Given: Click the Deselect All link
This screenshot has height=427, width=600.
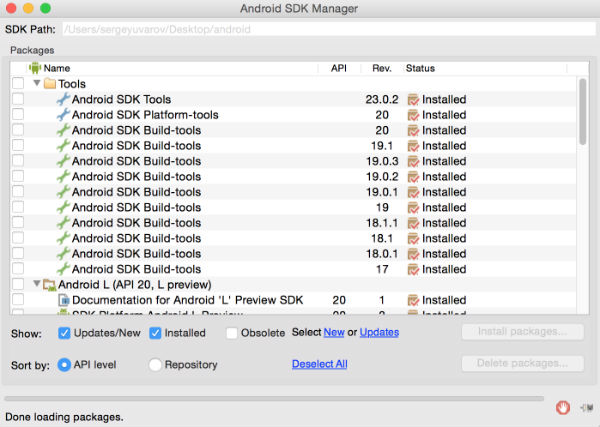Looking at the screenshot, I should (x=319, y=364).
